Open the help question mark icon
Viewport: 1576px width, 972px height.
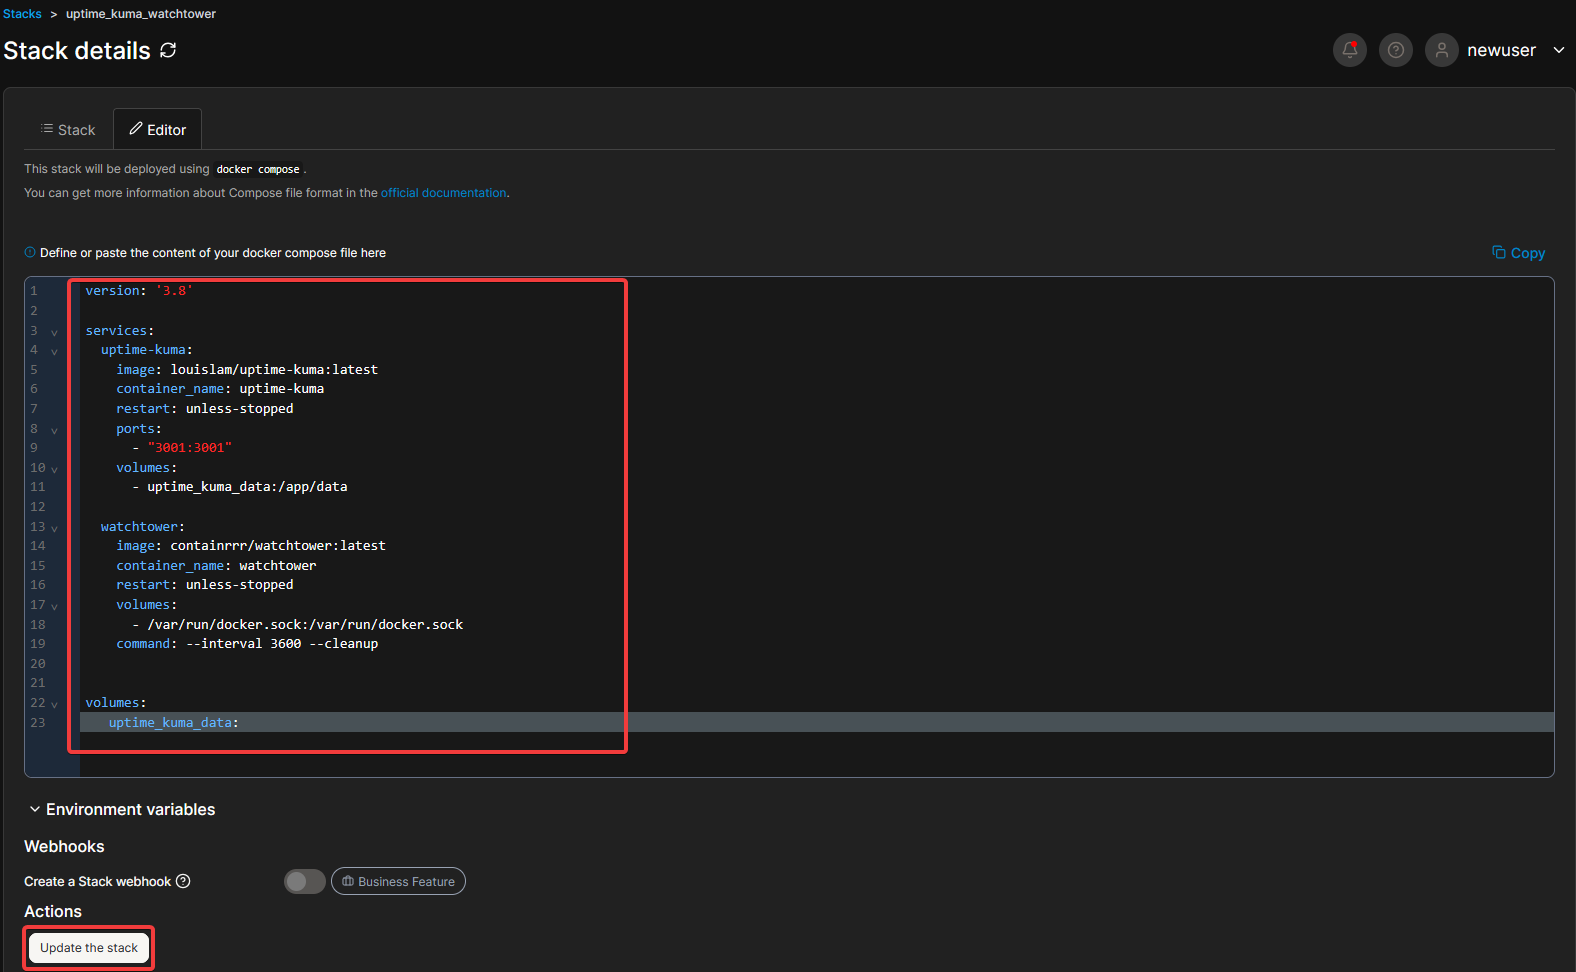(1395, 50)
